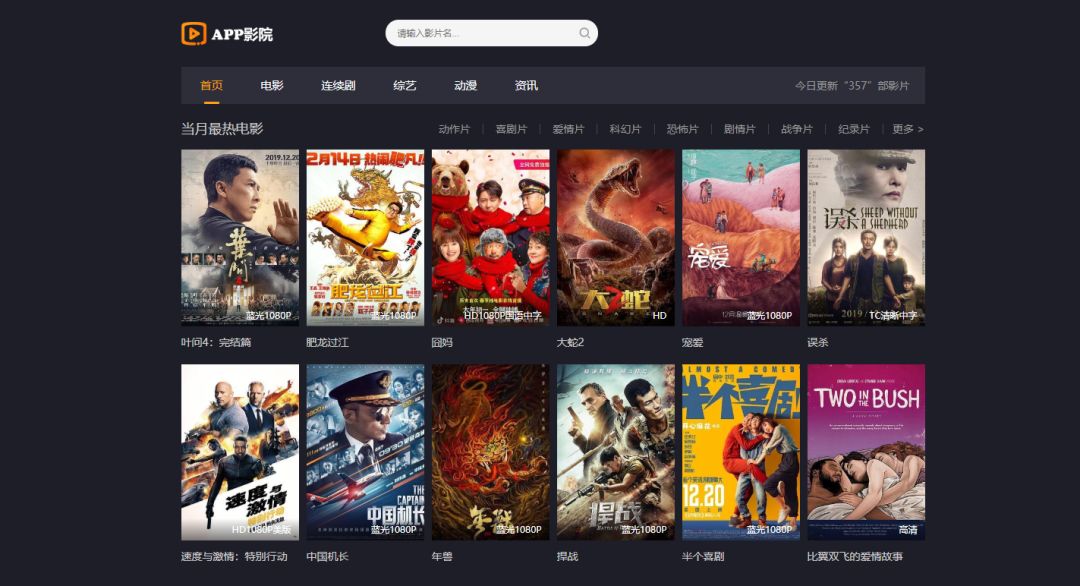Click the HD badge on 大蛇2 poster

click(660, 315)
